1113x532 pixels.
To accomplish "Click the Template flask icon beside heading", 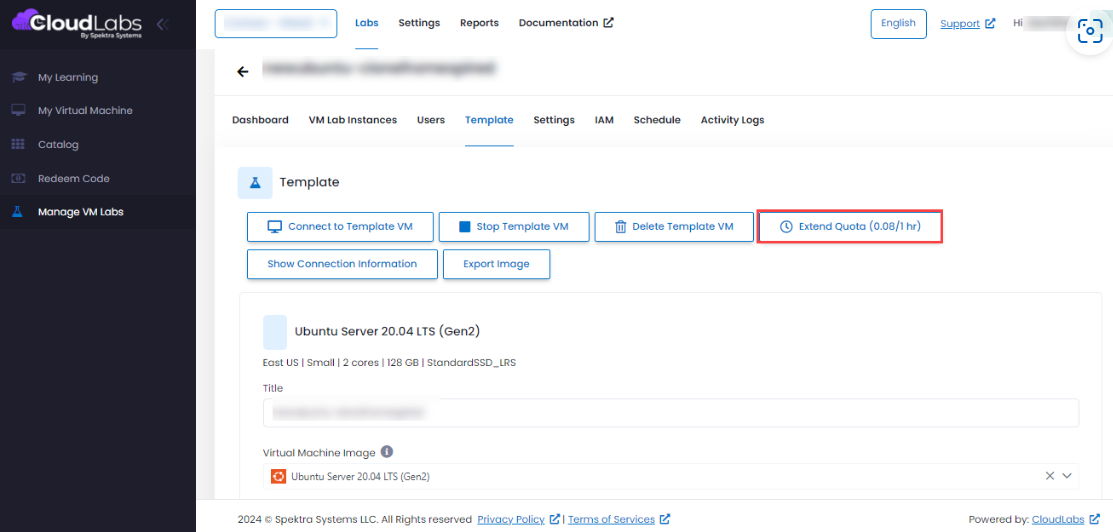I will [255, 183].
